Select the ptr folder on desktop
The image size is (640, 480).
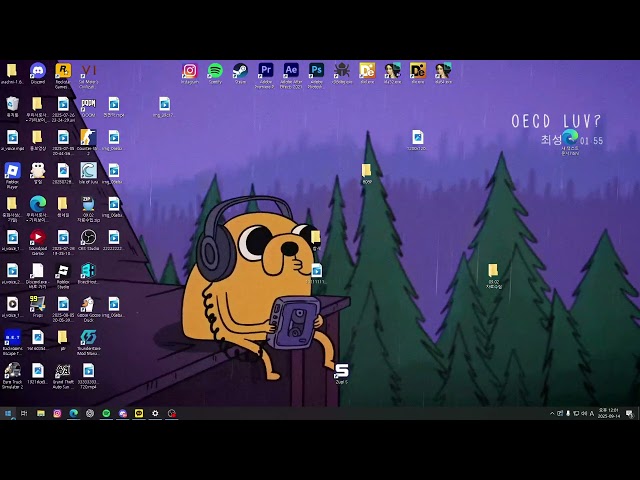(x=63, y=338)
